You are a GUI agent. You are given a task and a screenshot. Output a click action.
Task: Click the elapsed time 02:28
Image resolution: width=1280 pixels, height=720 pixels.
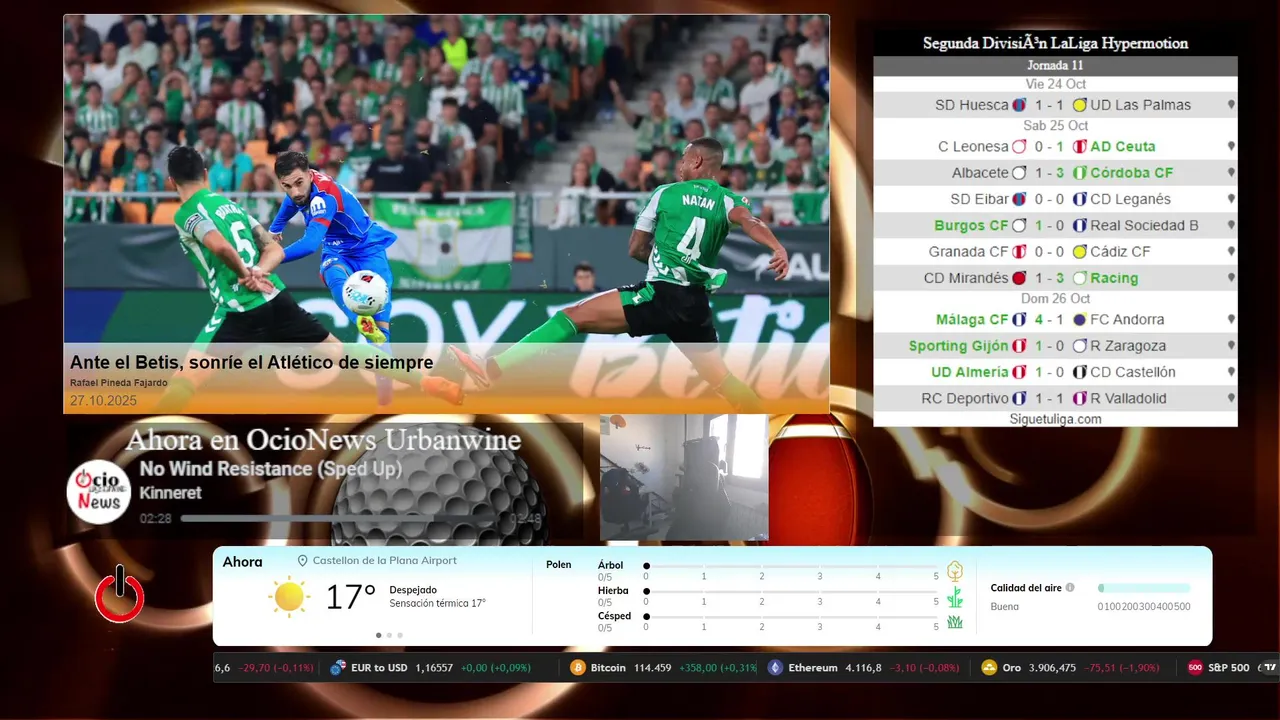click(x=156, y=518)
